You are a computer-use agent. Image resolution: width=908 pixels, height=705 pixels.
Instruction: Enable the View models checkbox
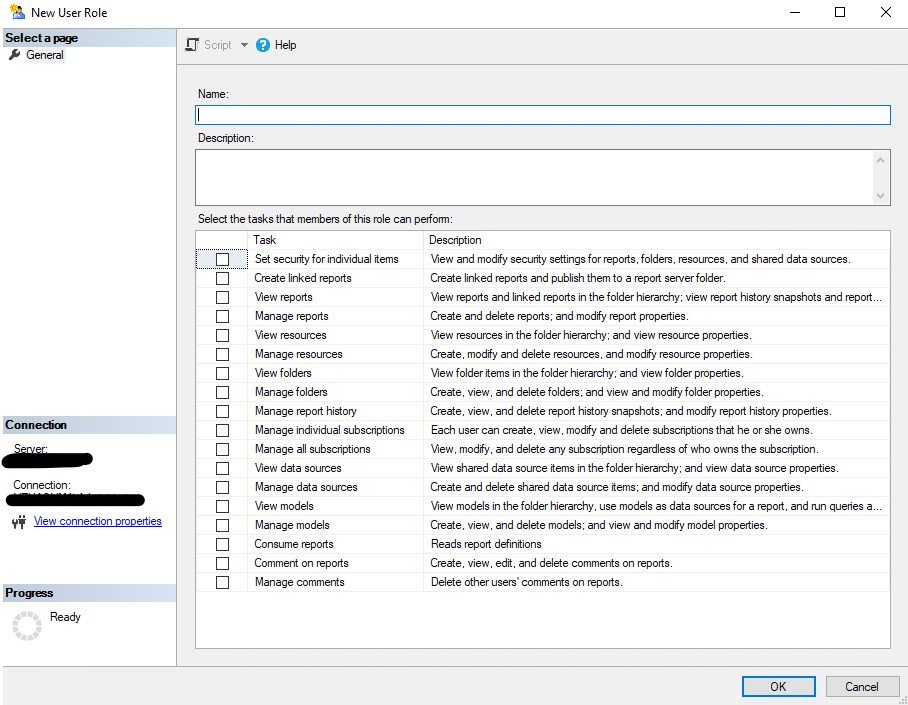coord(222,506)
